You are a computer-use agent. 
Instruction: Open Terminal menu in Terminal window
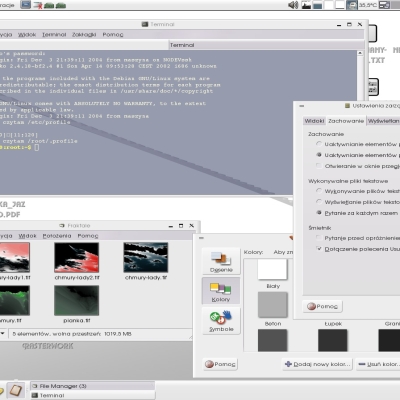coord(54,35)
